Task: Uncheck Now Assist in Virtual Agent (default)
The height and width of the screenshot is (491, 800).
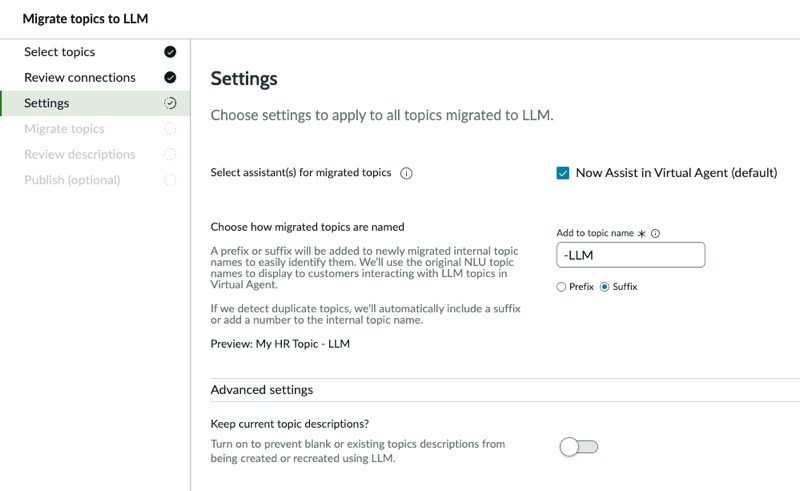Action: [x=563, y=173]
